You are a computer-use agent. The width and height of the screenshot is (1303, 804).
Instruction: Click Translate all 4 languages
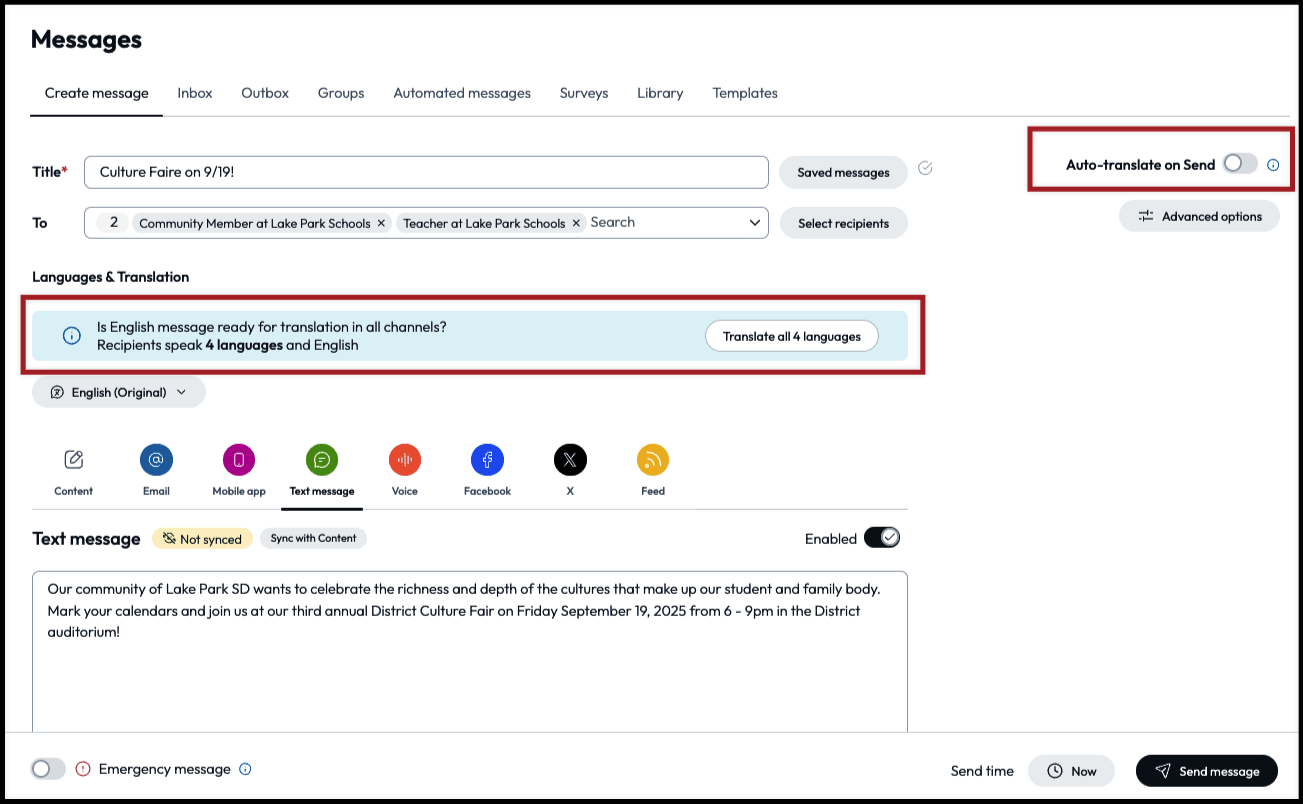click(791, 336)
